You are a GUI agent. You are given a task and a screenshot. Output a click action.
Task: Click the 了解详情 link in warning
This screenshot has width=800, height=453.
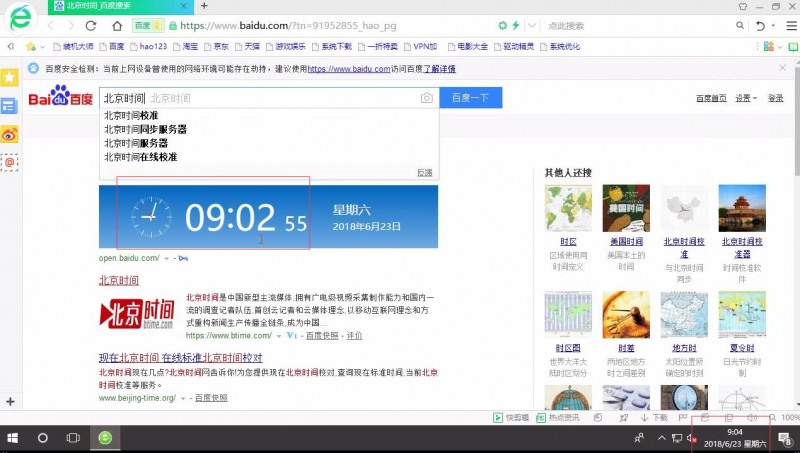point(439,69)
